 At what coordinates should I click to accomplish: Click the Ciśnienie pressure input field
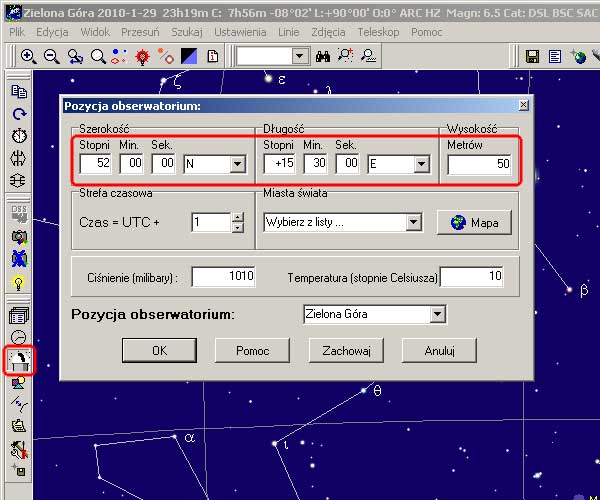(x=224, y=276)
